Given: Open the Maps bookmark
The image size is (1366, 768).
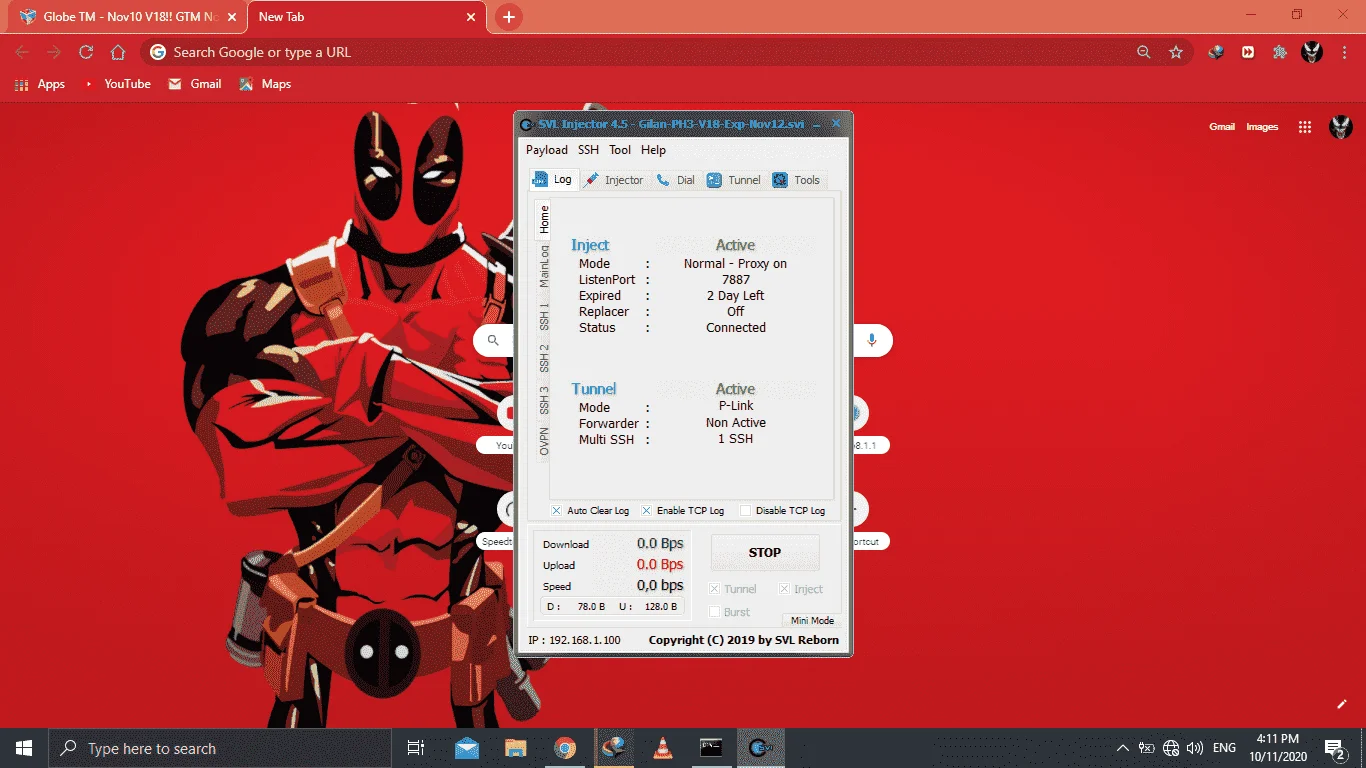Looking at the screenshot, I should point(265,84).
